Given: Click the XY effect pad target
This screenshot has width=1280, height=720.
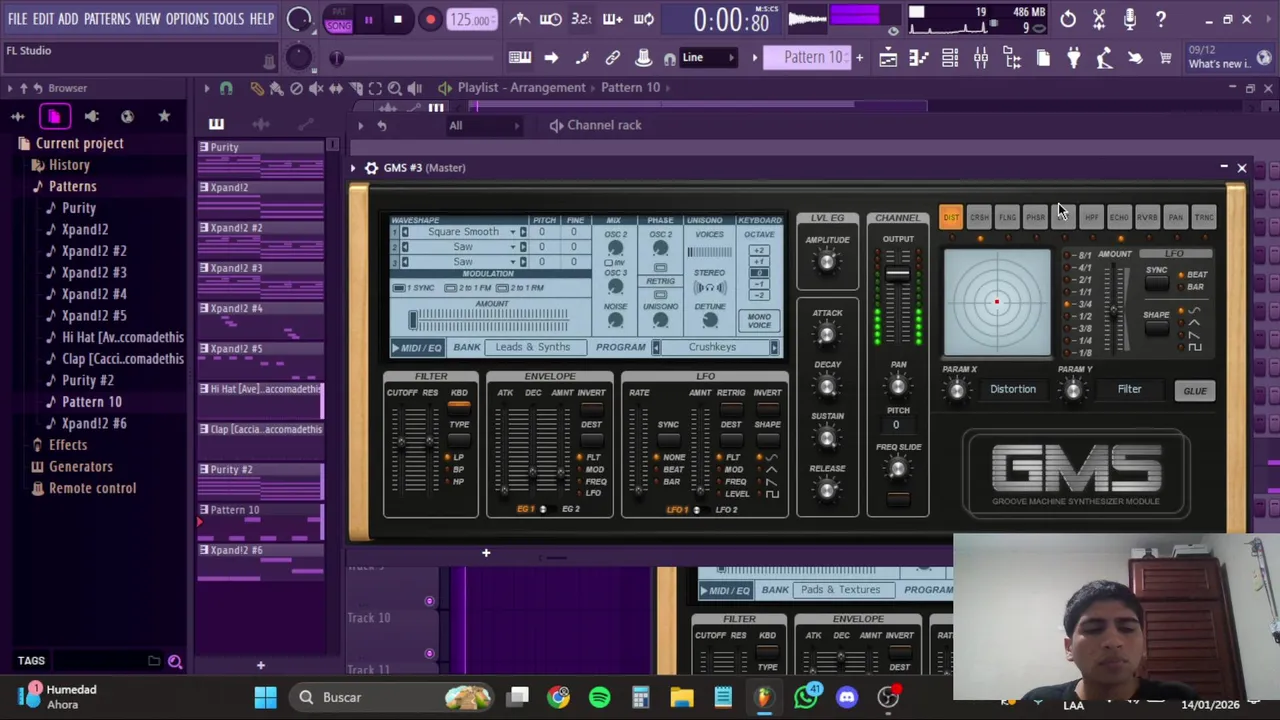Looking at the screenshot, I should point(997,302).
